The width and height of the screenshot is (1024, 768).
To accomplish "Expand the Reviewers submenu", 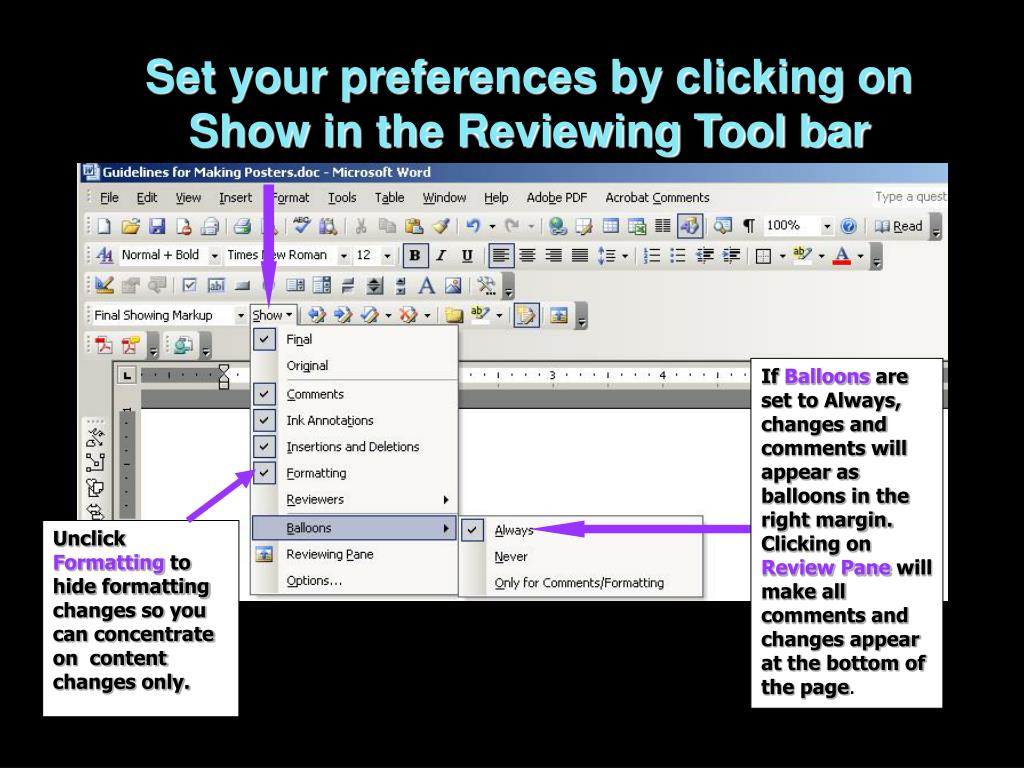I will click(x=354, y=500).
